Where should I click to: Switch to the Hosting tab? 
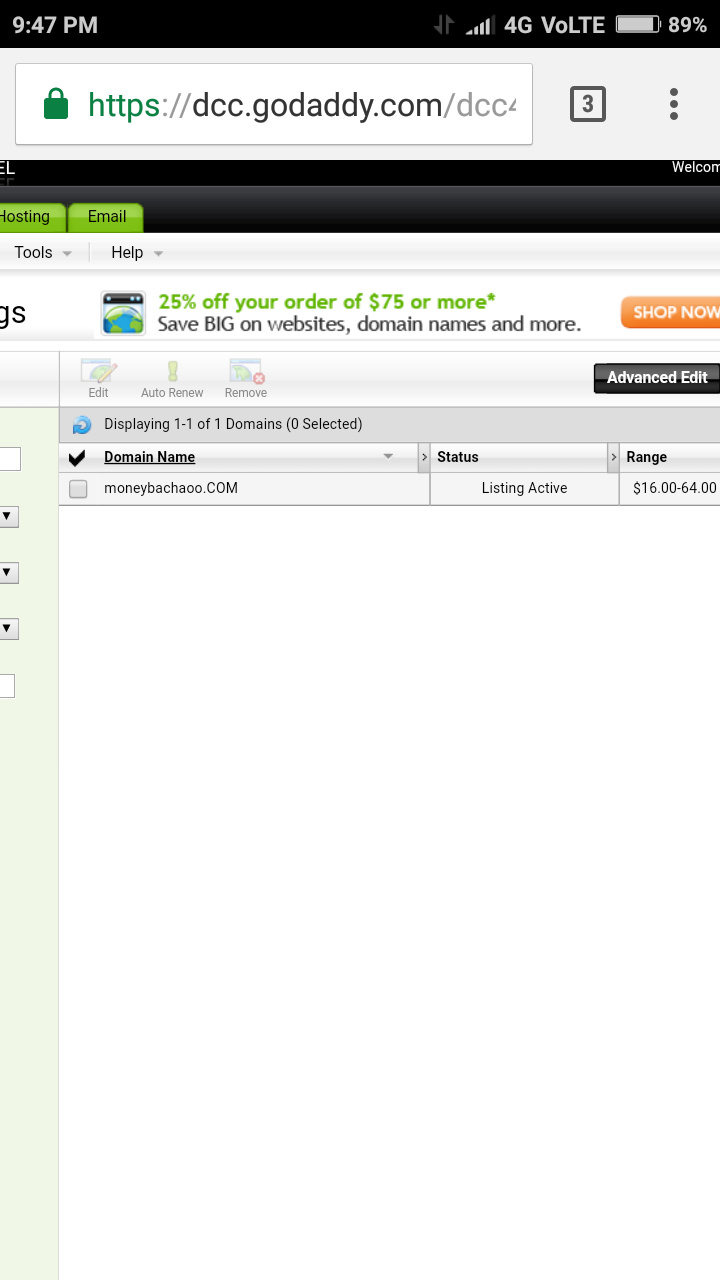pos(26,217)
